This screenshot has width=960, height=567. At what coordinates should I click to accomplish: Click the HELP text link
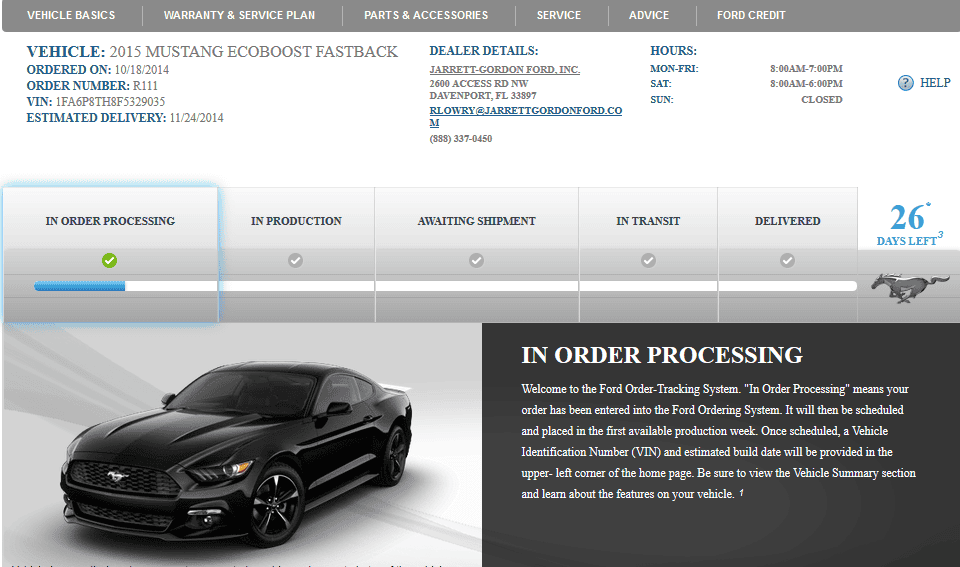pos(935,83)
